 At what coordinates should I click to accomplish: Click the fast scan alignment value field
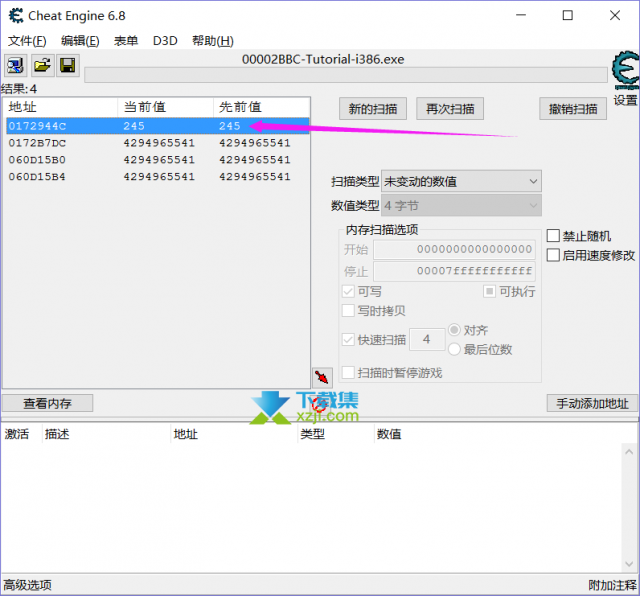[x=427, y=339]
